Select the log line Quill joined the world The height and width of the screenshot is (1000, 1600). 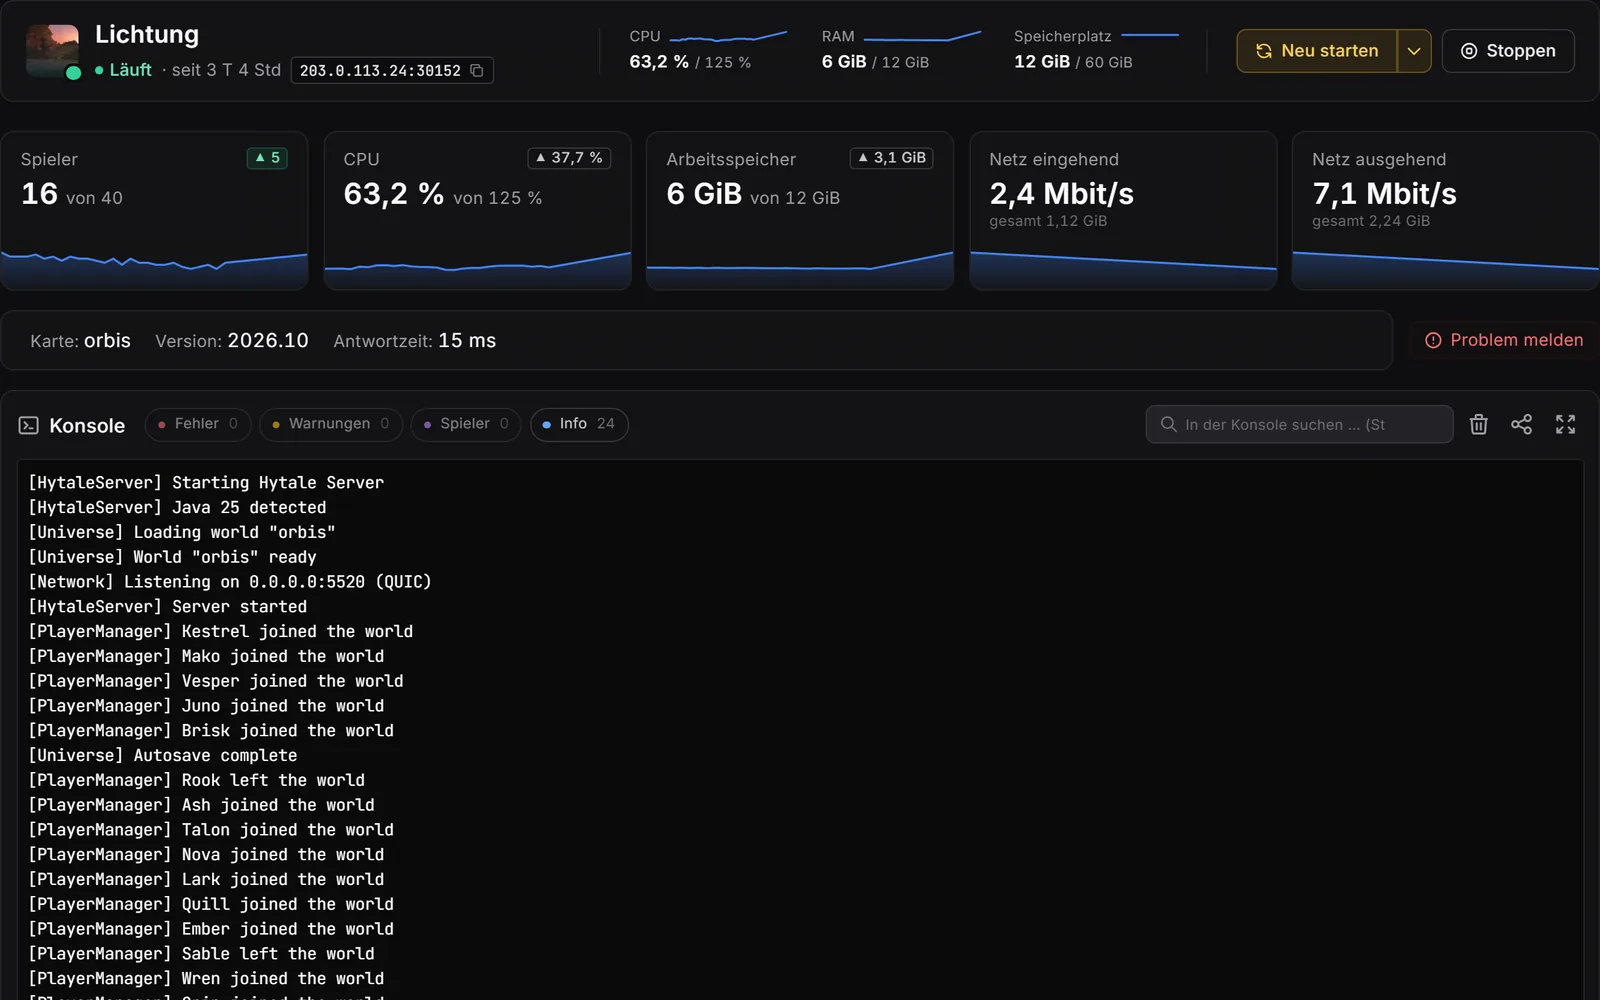(211, 904)
